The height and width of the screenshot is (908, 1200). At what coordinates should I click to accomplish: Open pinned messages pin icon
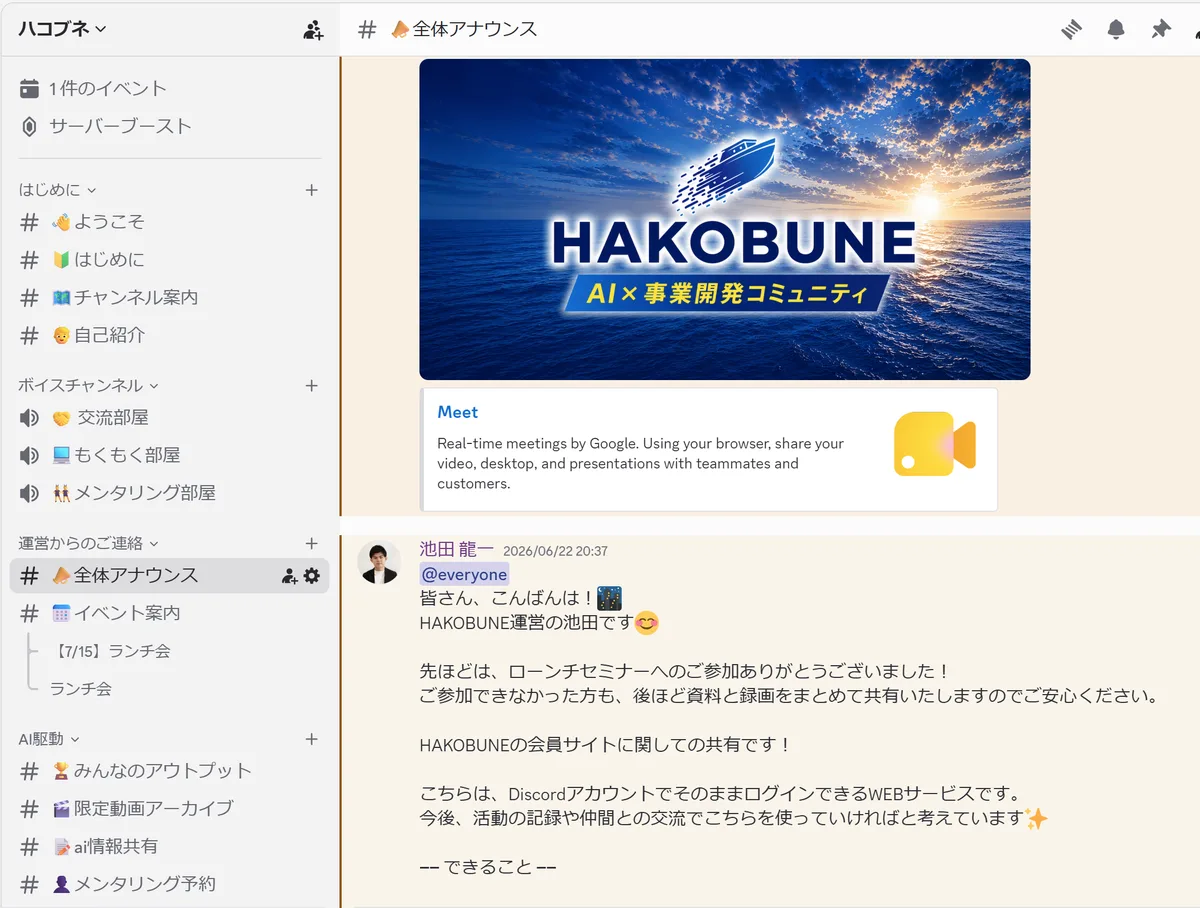tap(1161, 30)
